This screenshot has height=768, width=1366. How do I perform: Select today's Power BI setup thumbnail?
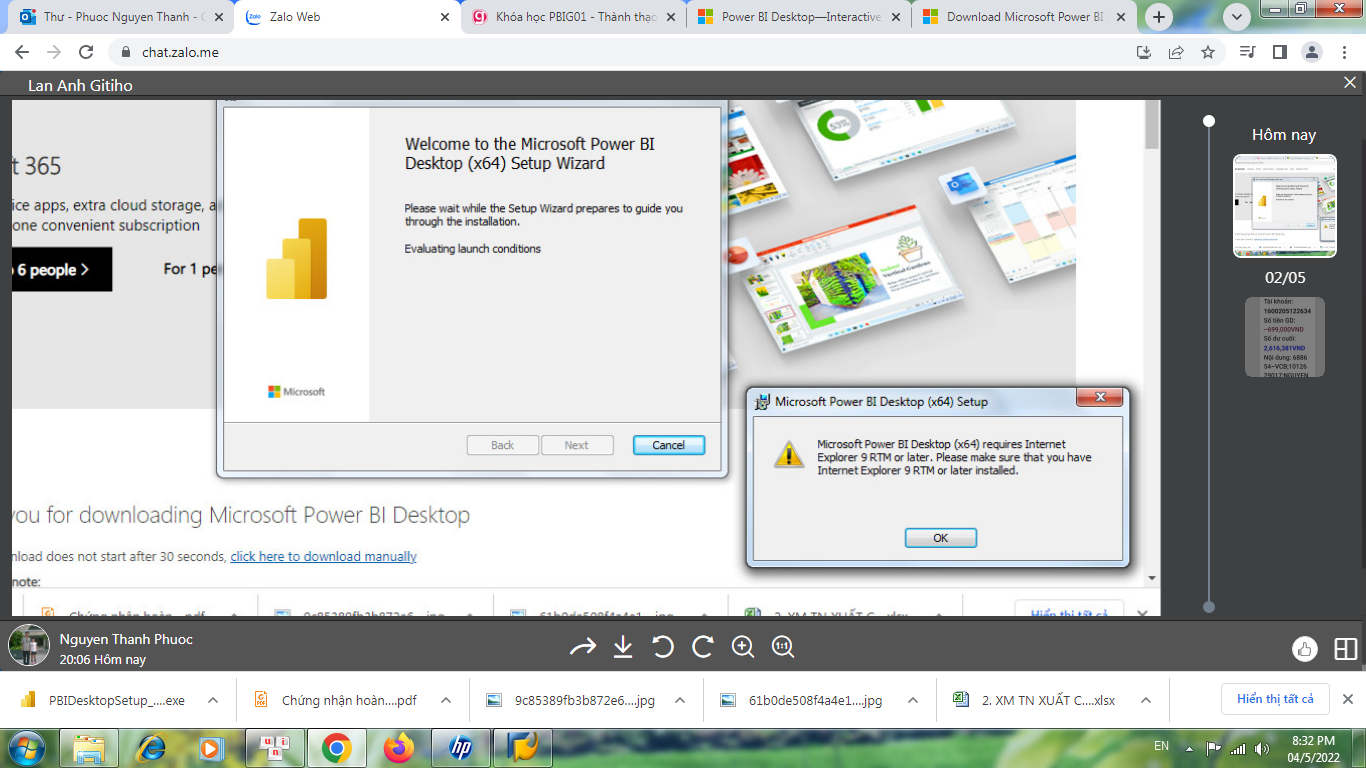[1285, 206]
